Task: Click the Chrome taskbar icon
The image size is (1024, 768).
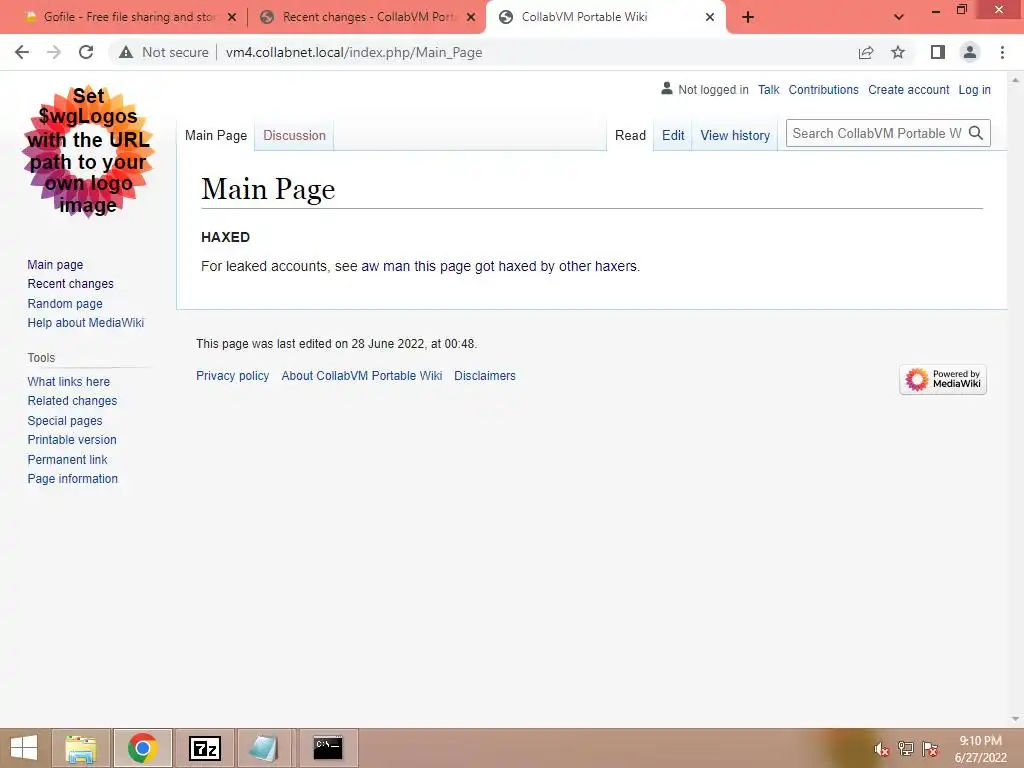Action: click(x=142, y=748)
